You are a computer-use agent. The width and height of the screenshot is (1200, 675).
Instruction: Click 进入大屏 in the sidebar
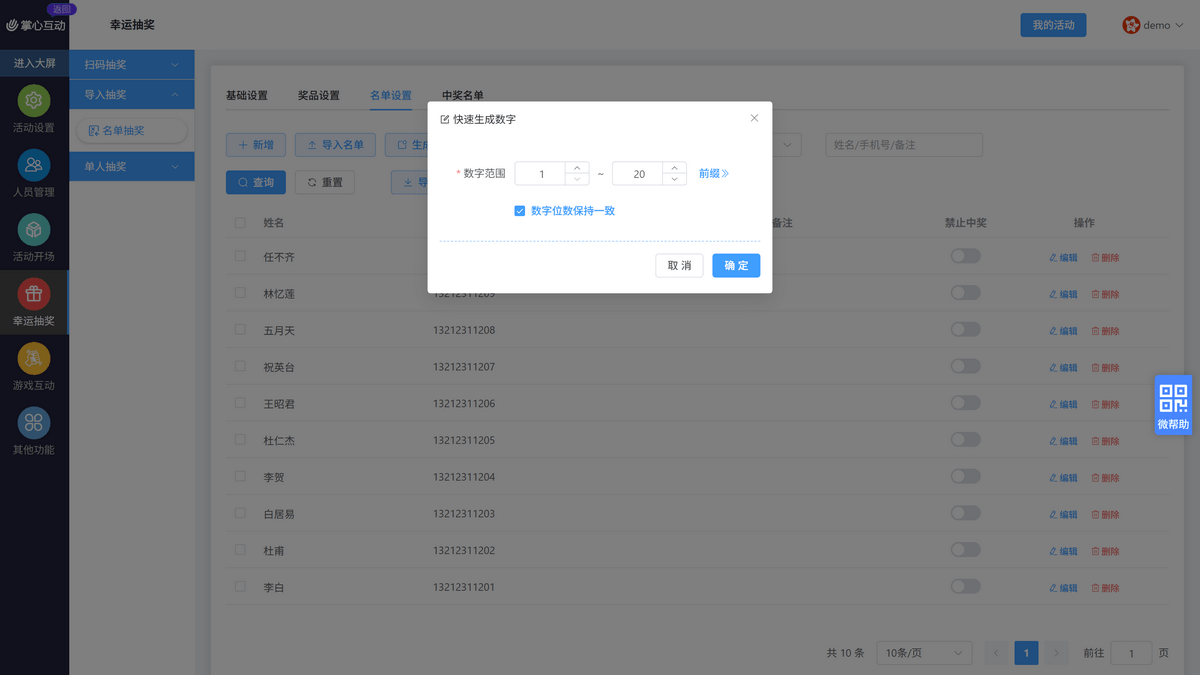[34, 63]
